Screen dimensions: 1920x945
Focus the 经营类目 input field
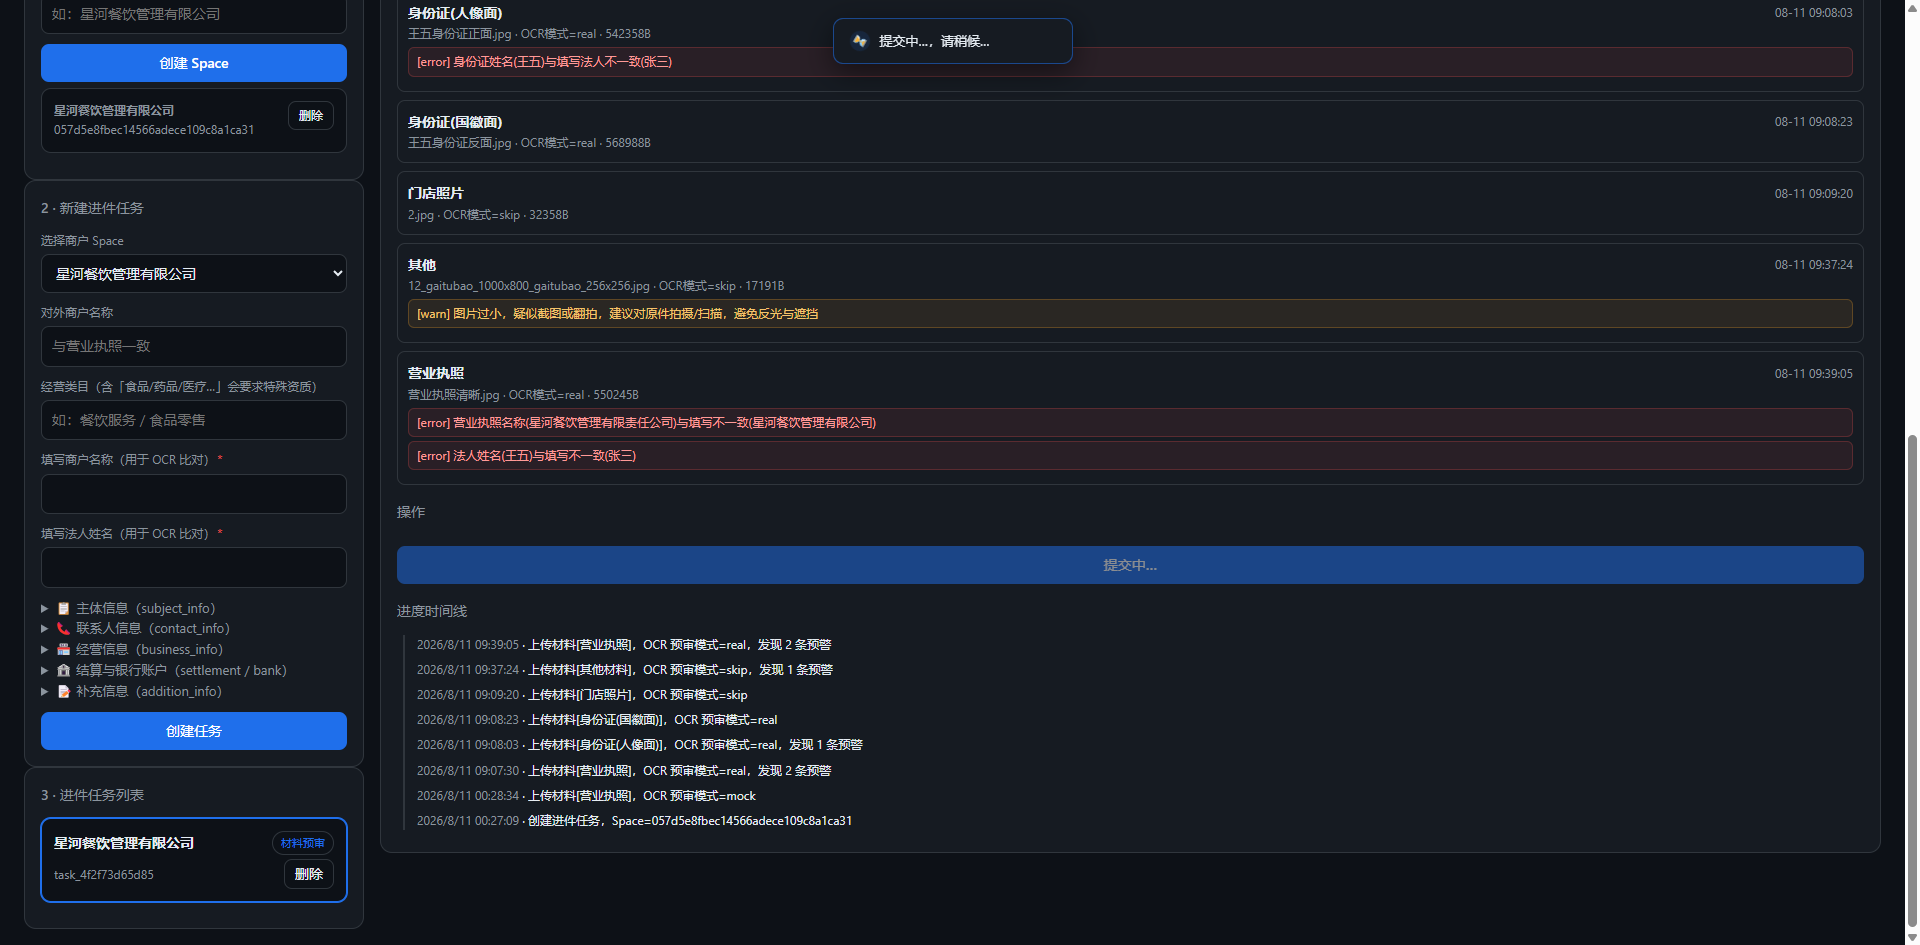click(194, 420)
